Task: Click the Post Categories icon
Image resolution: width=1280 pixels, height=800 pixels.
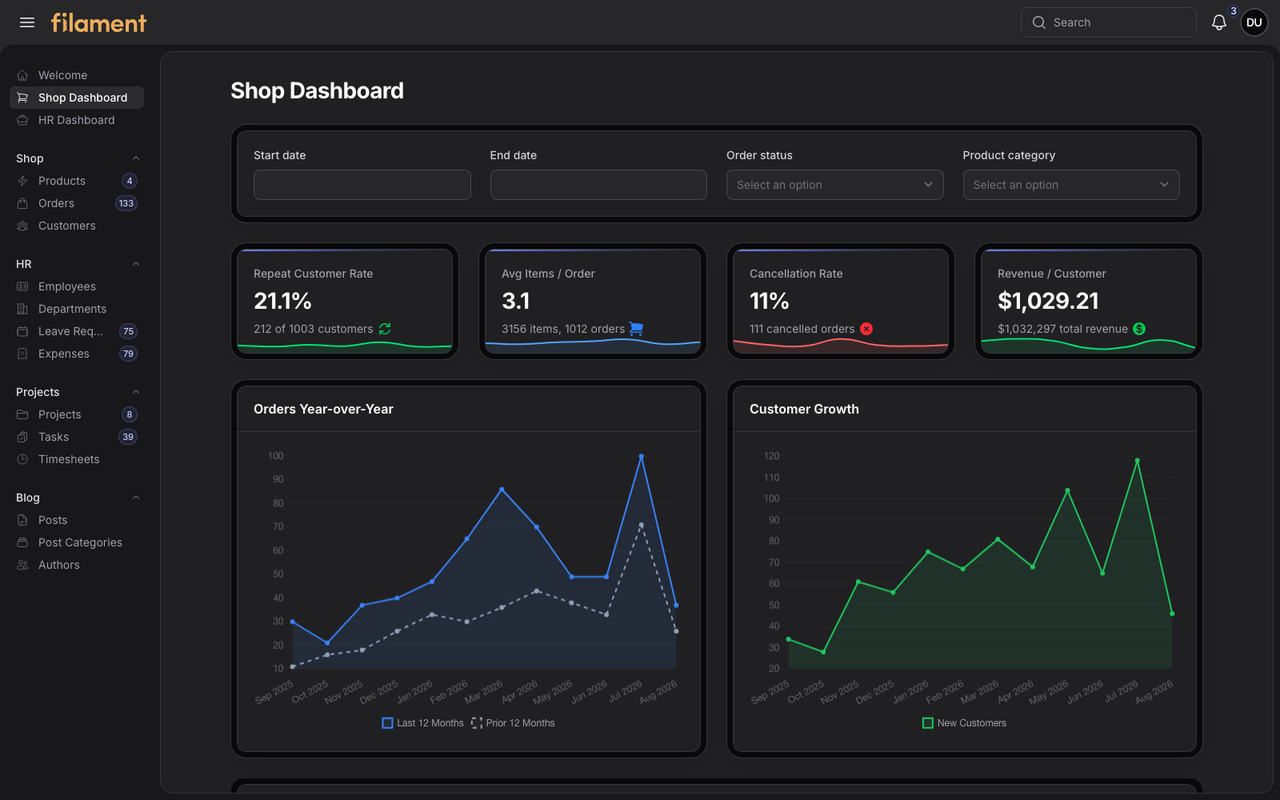Action: coord(23,543)
